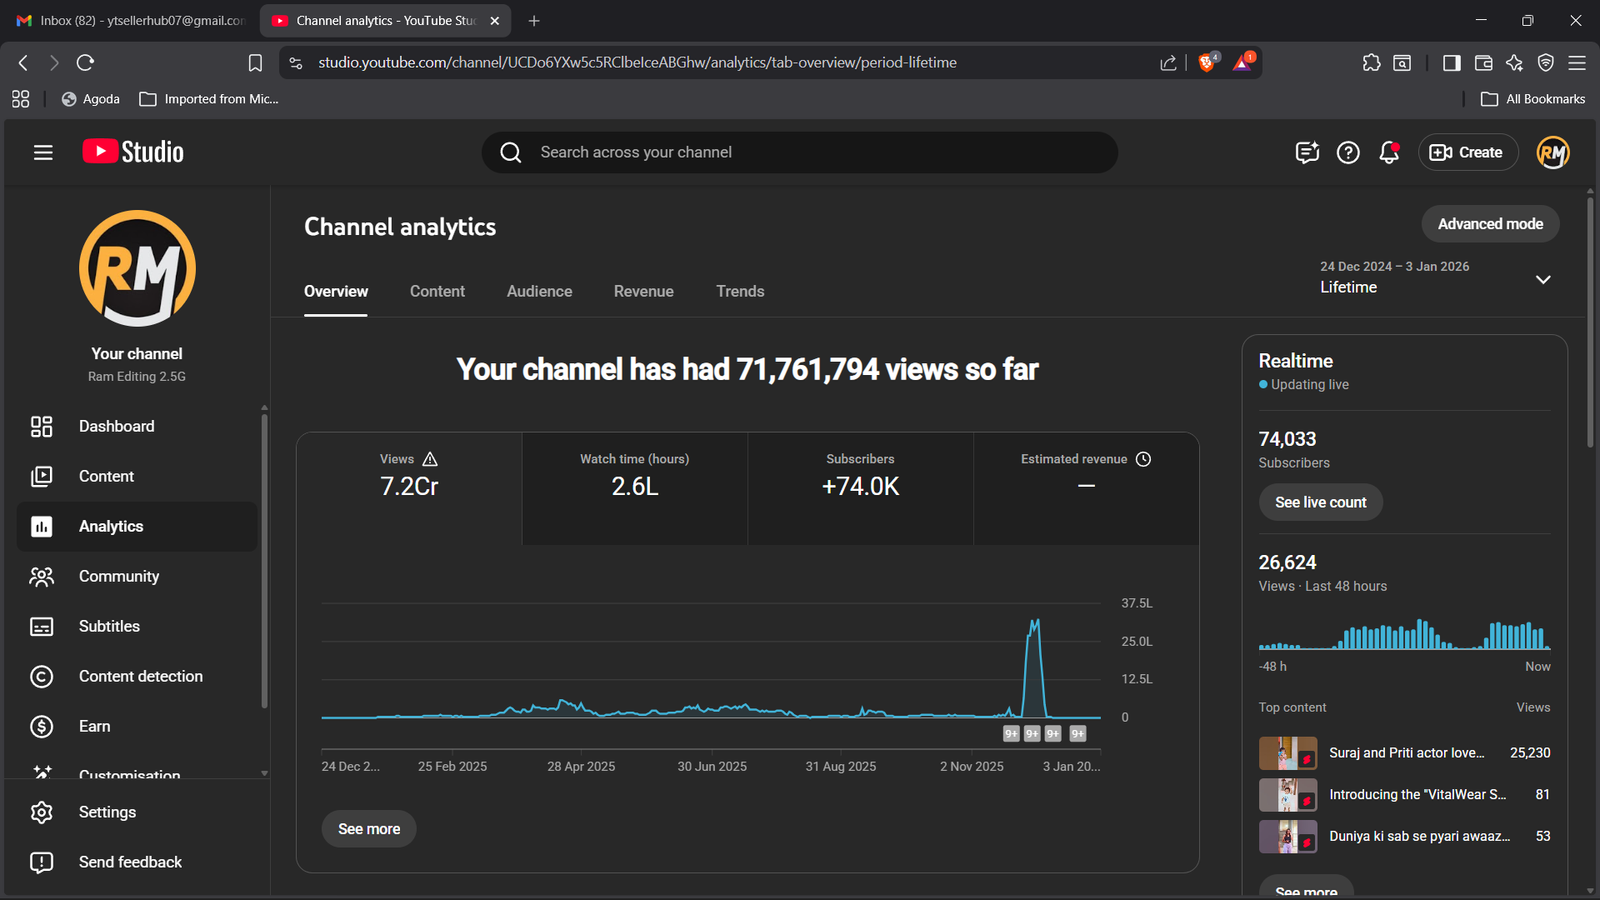Open Content detection copyright icon
1600x900 pixels.
41,677
